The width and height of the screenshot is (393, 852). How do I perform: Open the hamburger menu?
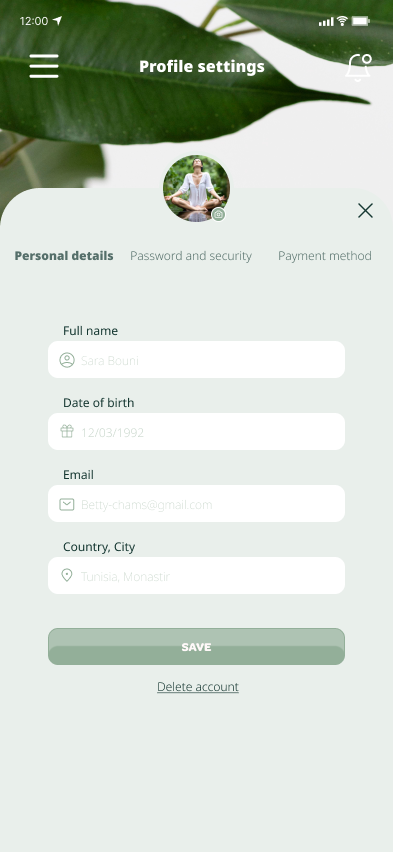(x=44, y=66)
